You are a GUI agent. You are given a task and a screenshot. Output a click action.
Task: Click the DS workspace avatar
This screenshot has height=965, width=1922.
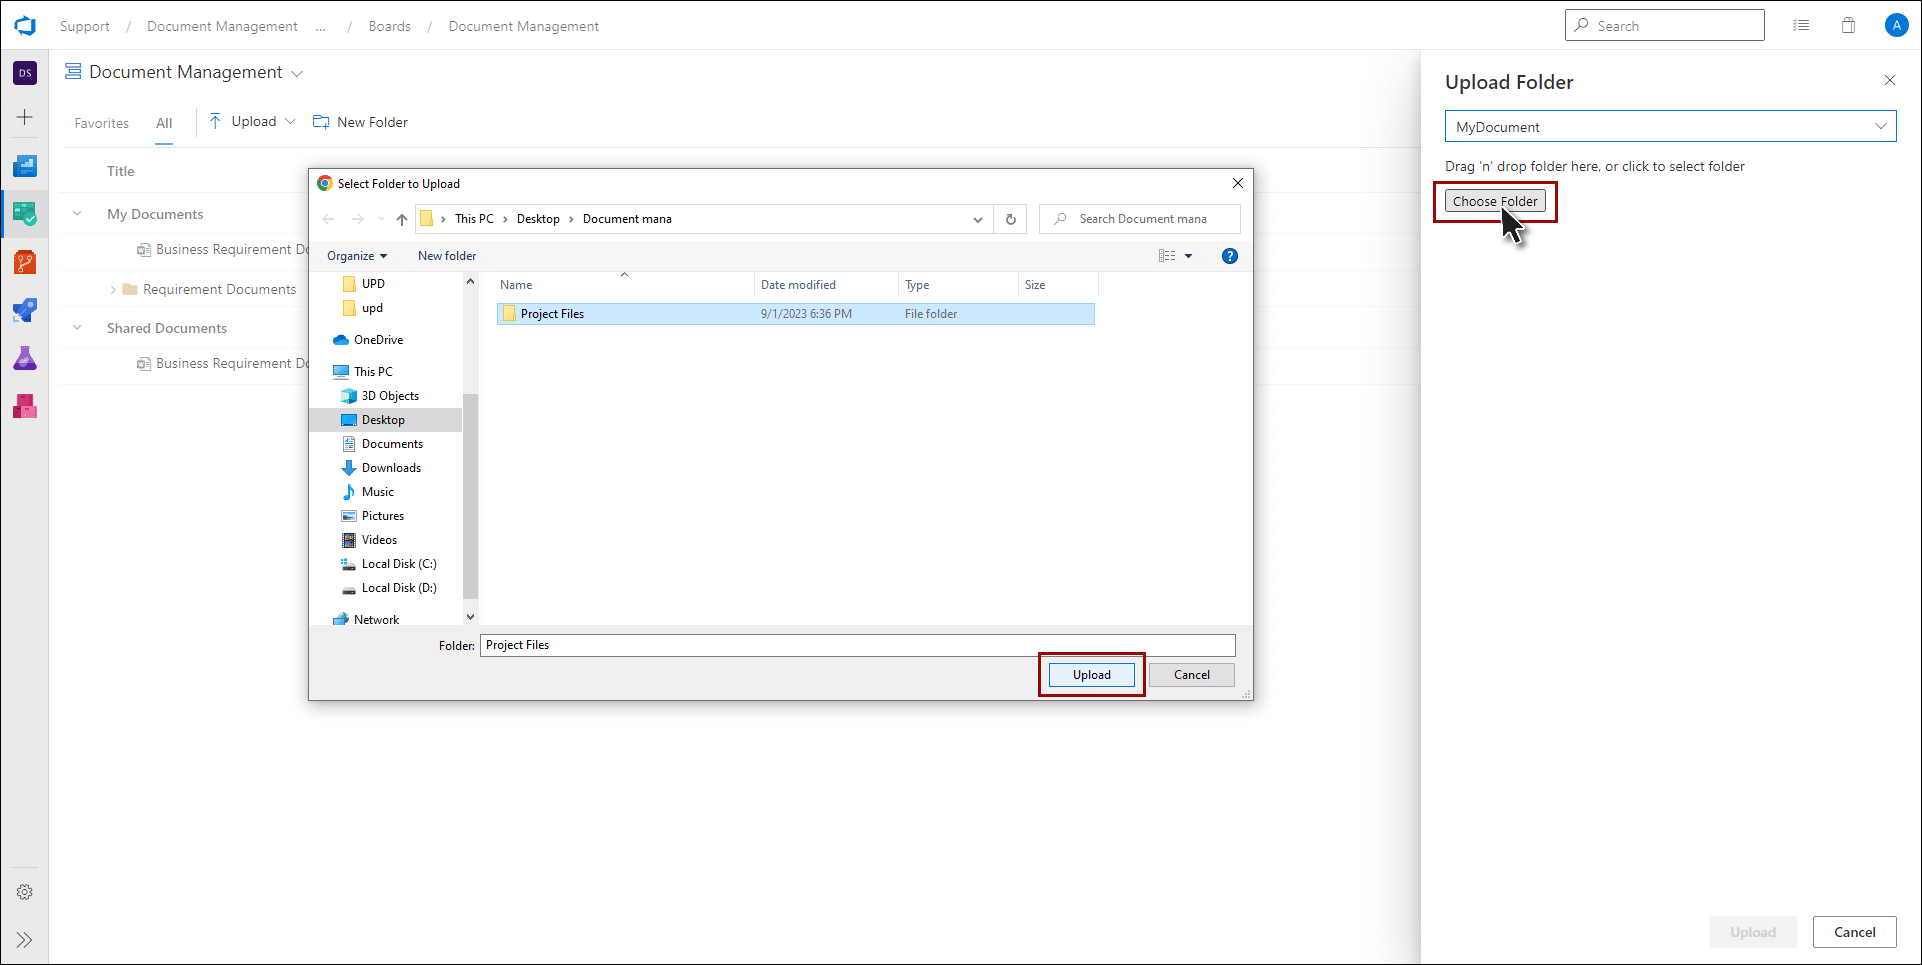click(x=25, y=73)
